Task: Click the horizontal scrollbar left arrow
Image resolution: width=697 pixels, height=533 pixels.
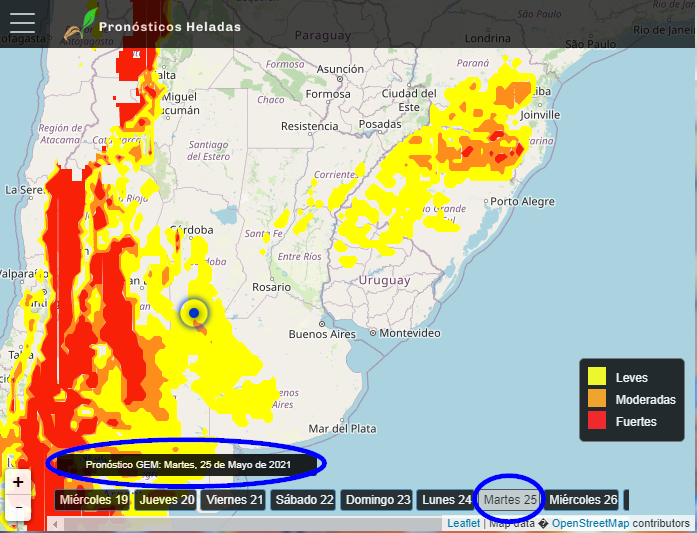Action: [x=55, y=525]
